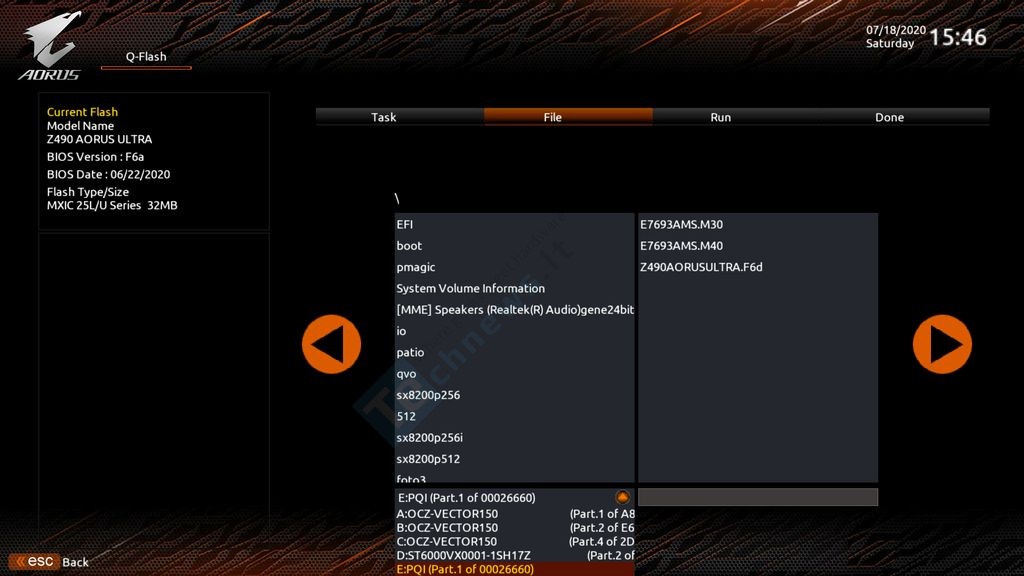
Task: Choose highlighted drive E:PQI in list
Action: (x=515, y=569)
